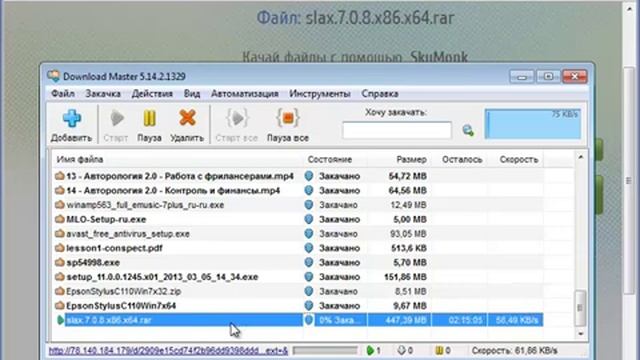The width and height of the screenshot is (640, 360).
Task: Open the Вид menu
Action: click(x=192, y=94)
